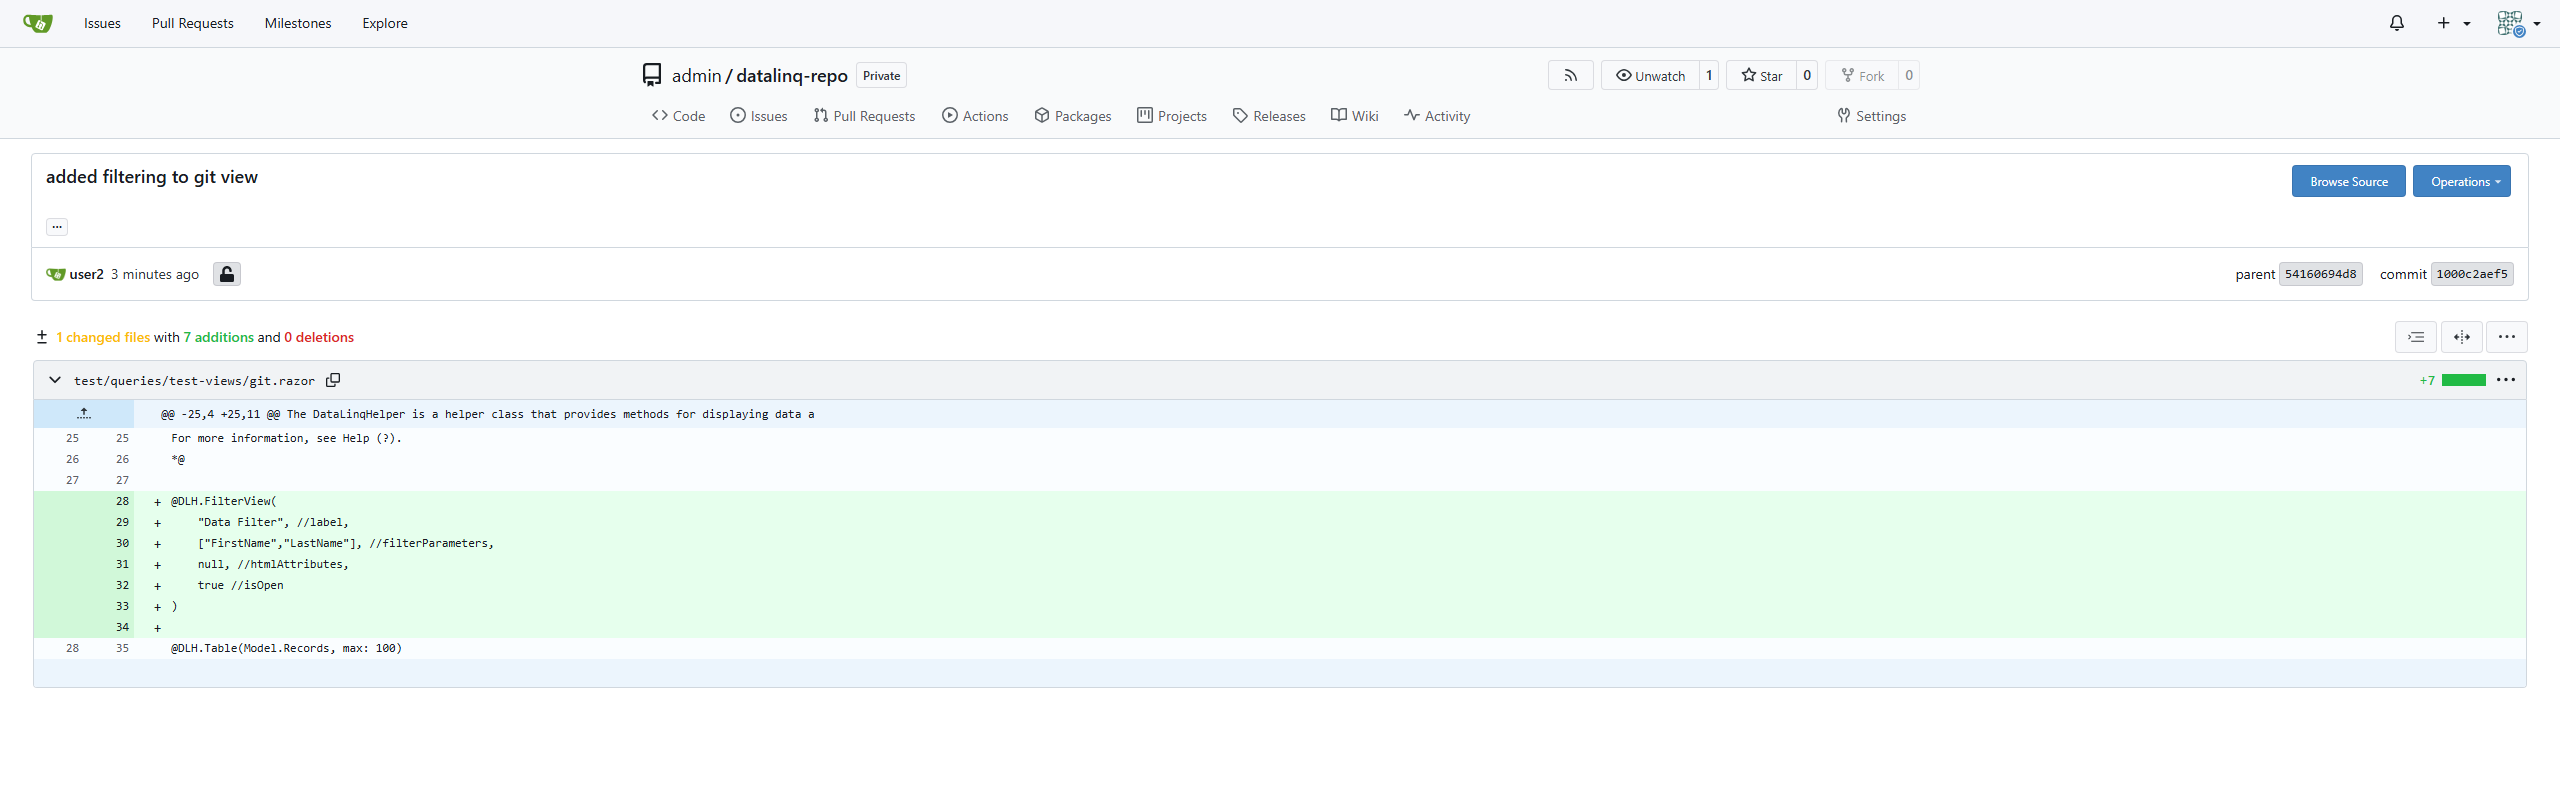Open the plus create-new menu
Screen dimensions: 2560x797
[x=2453, y=23]
